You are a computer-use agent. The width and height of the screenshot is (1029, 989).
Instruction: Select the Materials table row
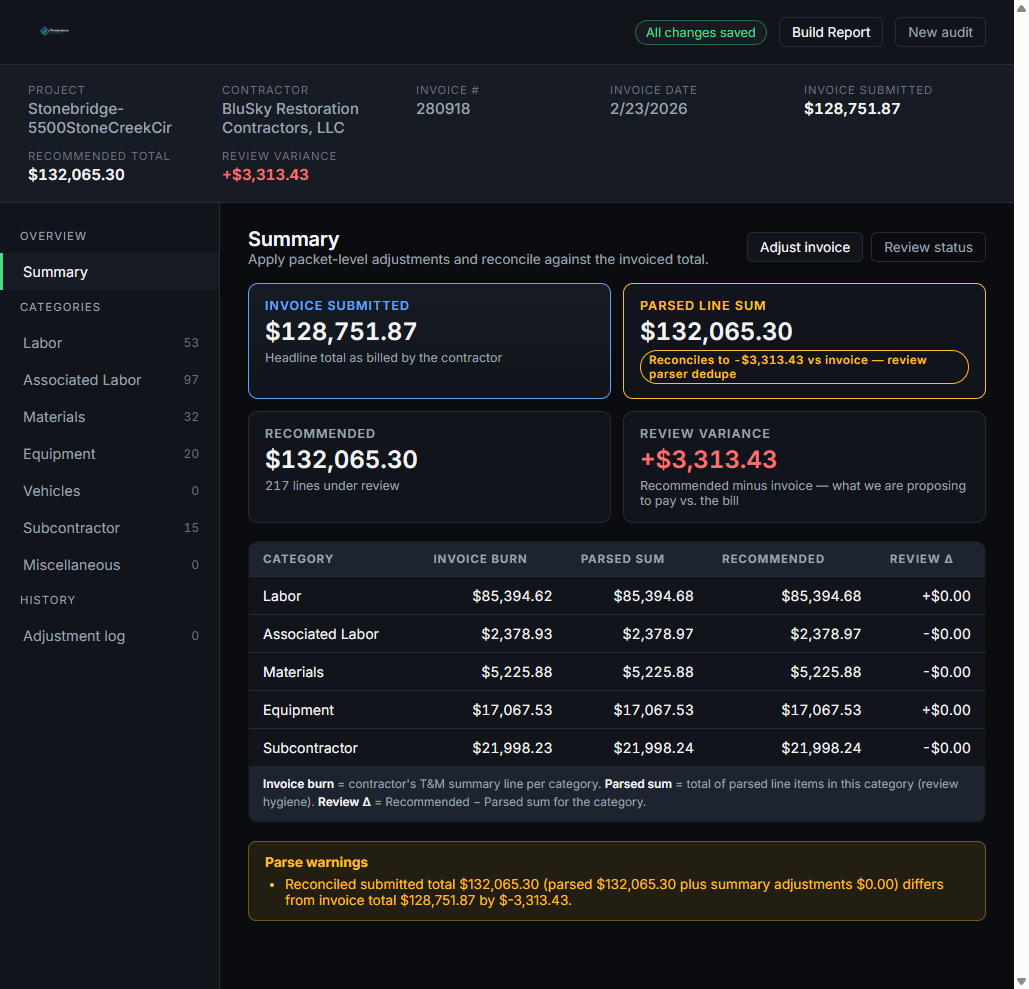(x=616, y=672)
